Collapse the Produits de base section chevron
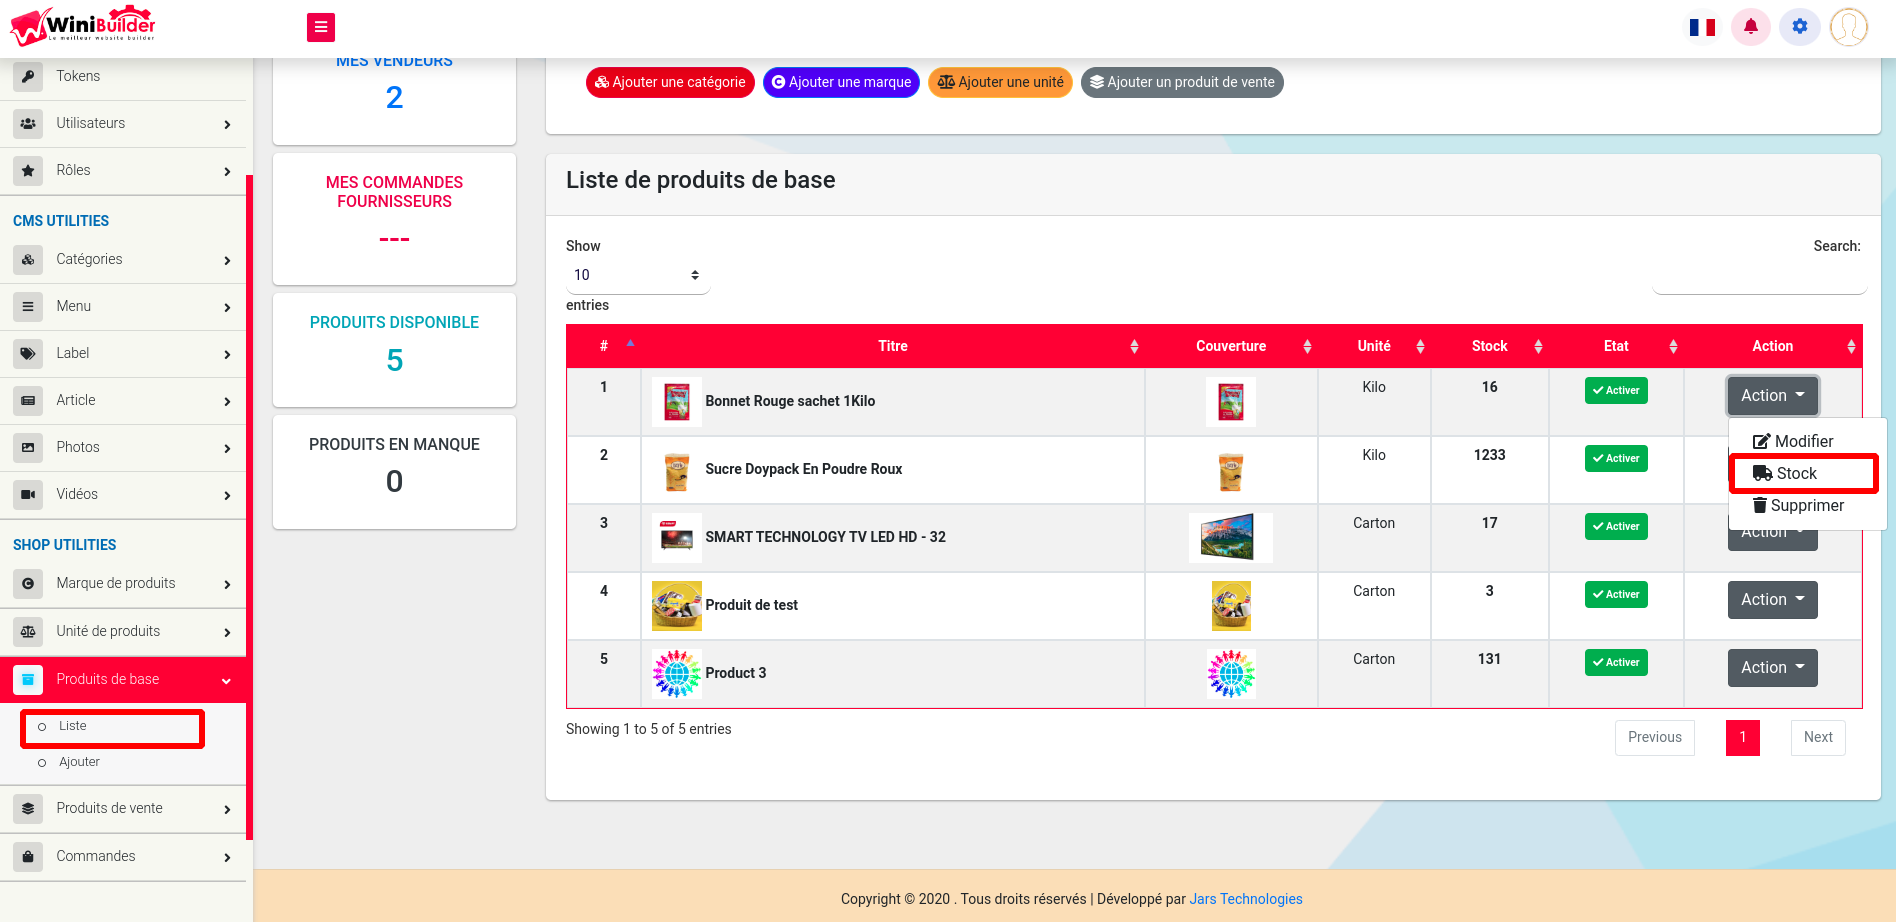Screen dimensions: 1896x922 [x=226, y=680]
